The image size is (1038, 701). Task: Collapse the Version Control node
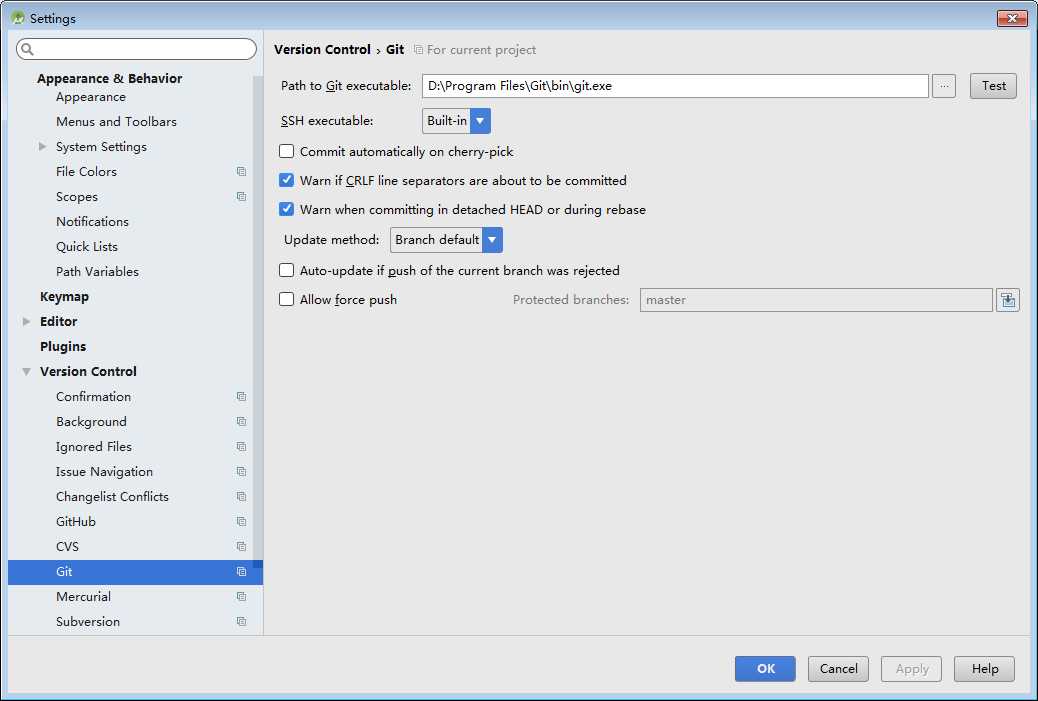tap(26, 372)
